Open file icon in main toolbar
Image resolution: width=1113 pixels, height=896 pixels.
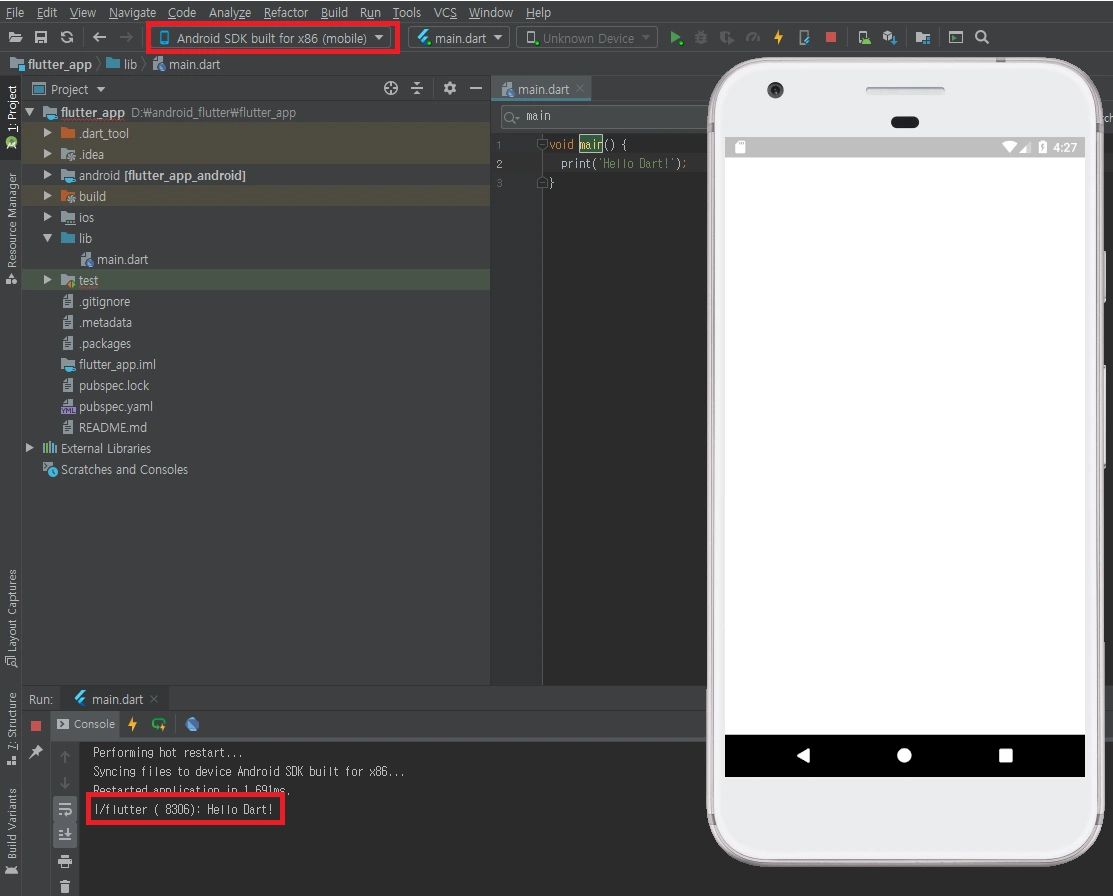(x=15, y=38)
